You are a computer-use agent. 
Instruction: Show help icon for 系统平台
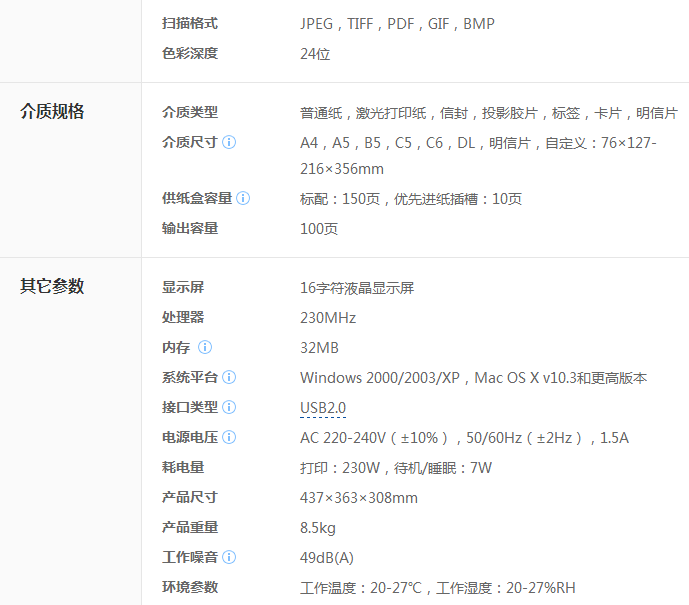[x=229, y=377]
